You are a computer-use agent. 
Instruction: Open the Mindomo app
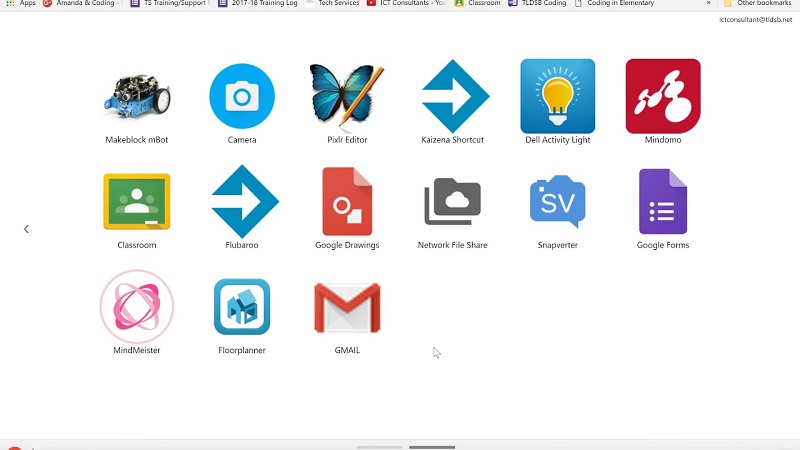click(663, 96)
